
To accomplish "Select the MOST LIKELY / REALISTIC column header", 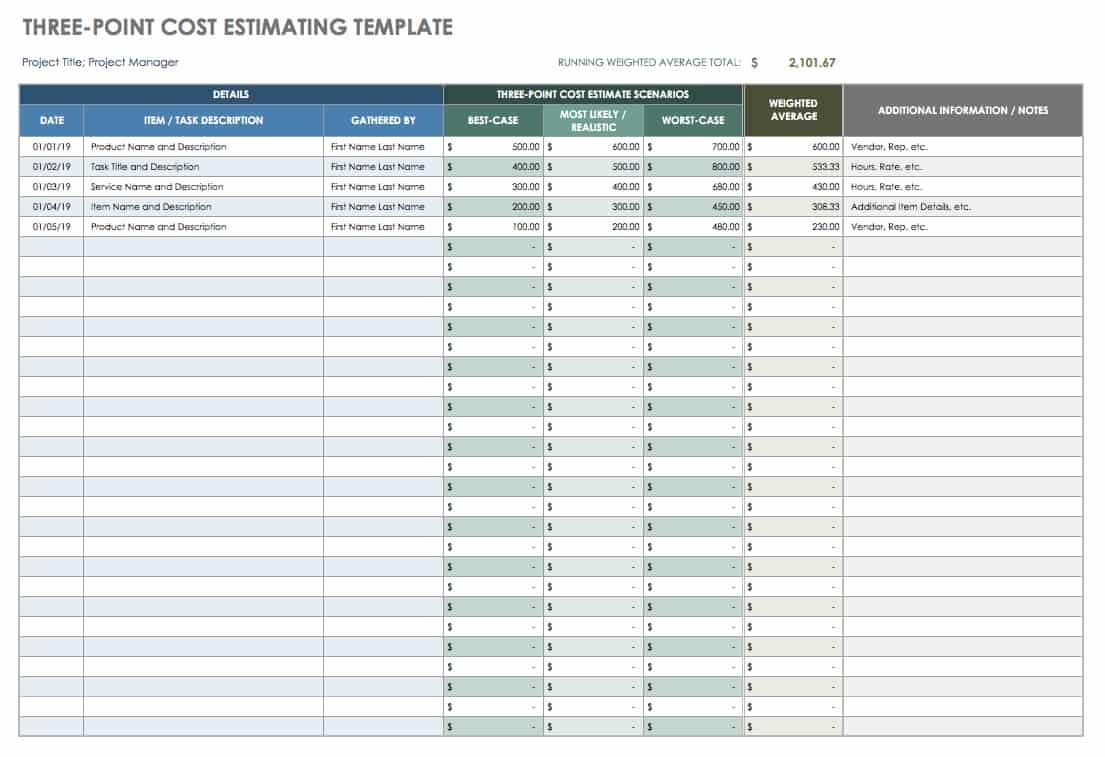I will 594,119.
